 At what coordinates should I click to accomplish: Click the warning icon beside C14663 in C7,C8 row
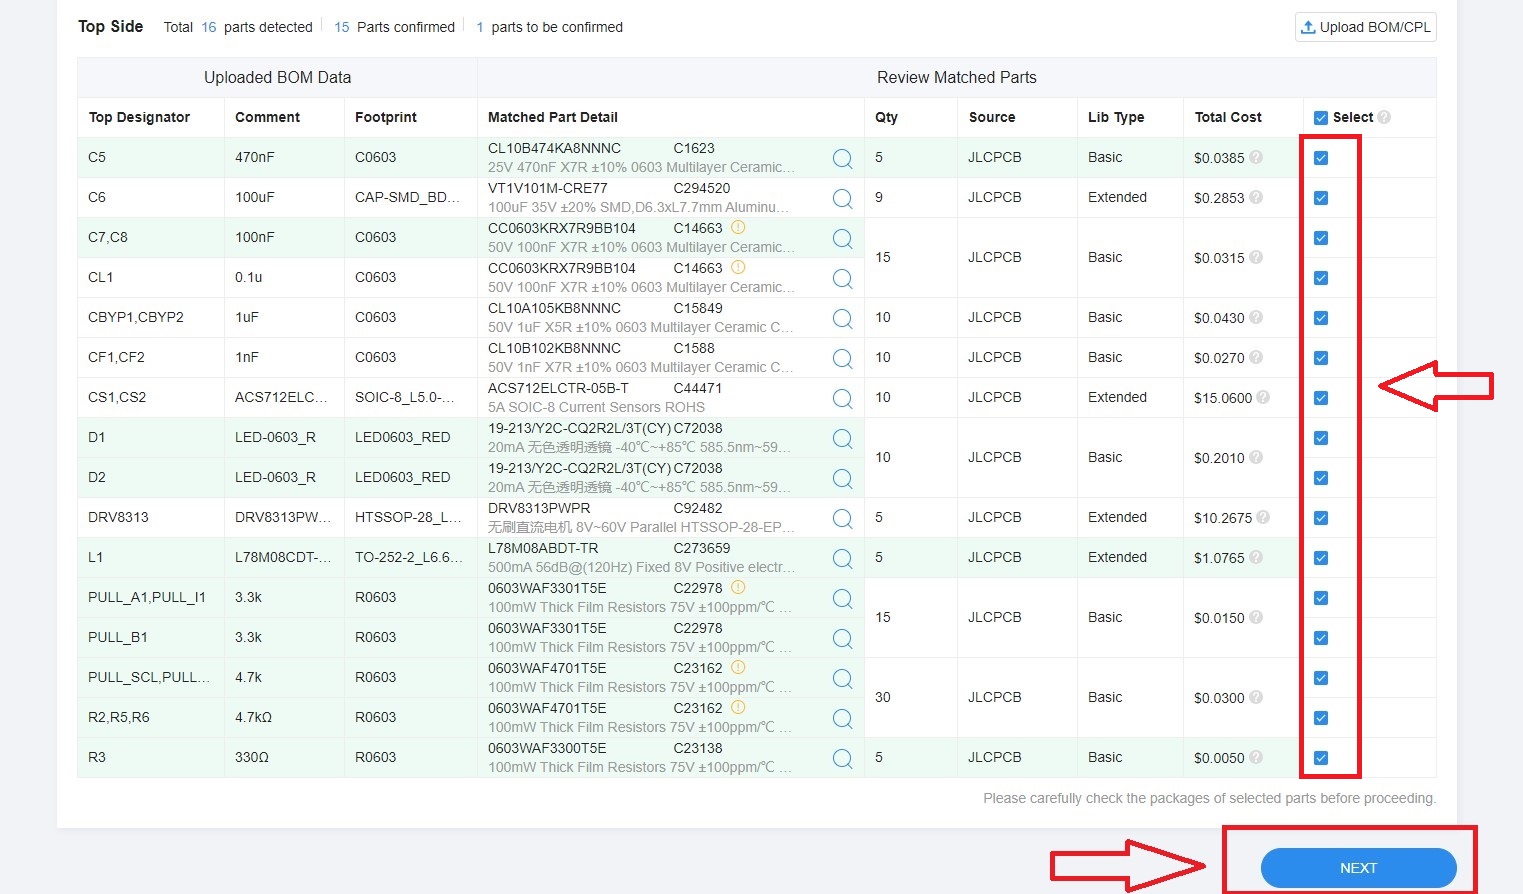[x=738, y=228]
